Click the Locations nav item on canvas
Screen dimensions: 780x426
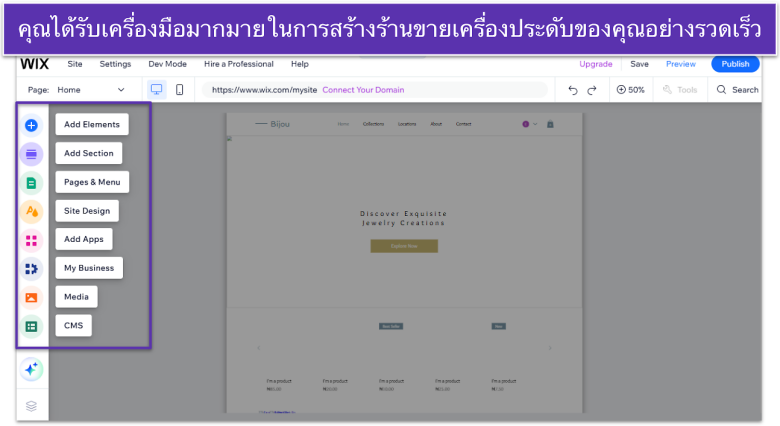pyautogui.click(x=407, y=124)
